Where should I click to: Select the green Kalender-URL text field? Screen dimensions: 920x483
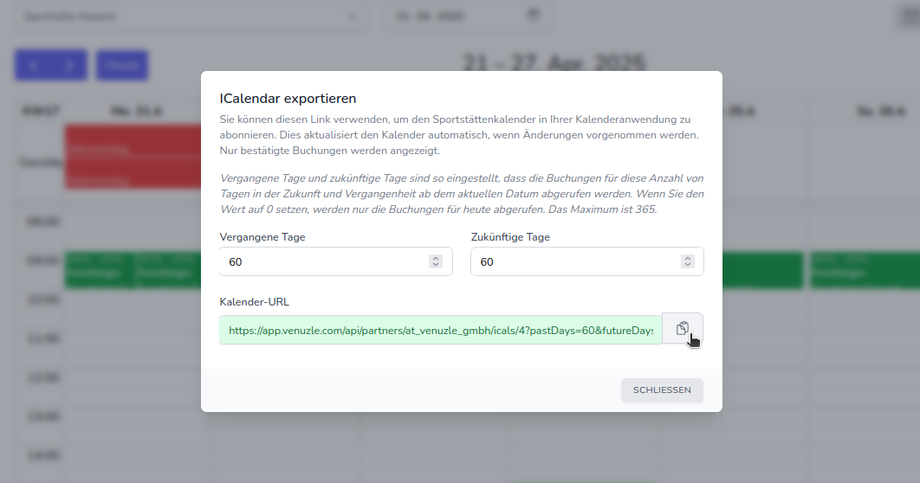click(440, 329)
